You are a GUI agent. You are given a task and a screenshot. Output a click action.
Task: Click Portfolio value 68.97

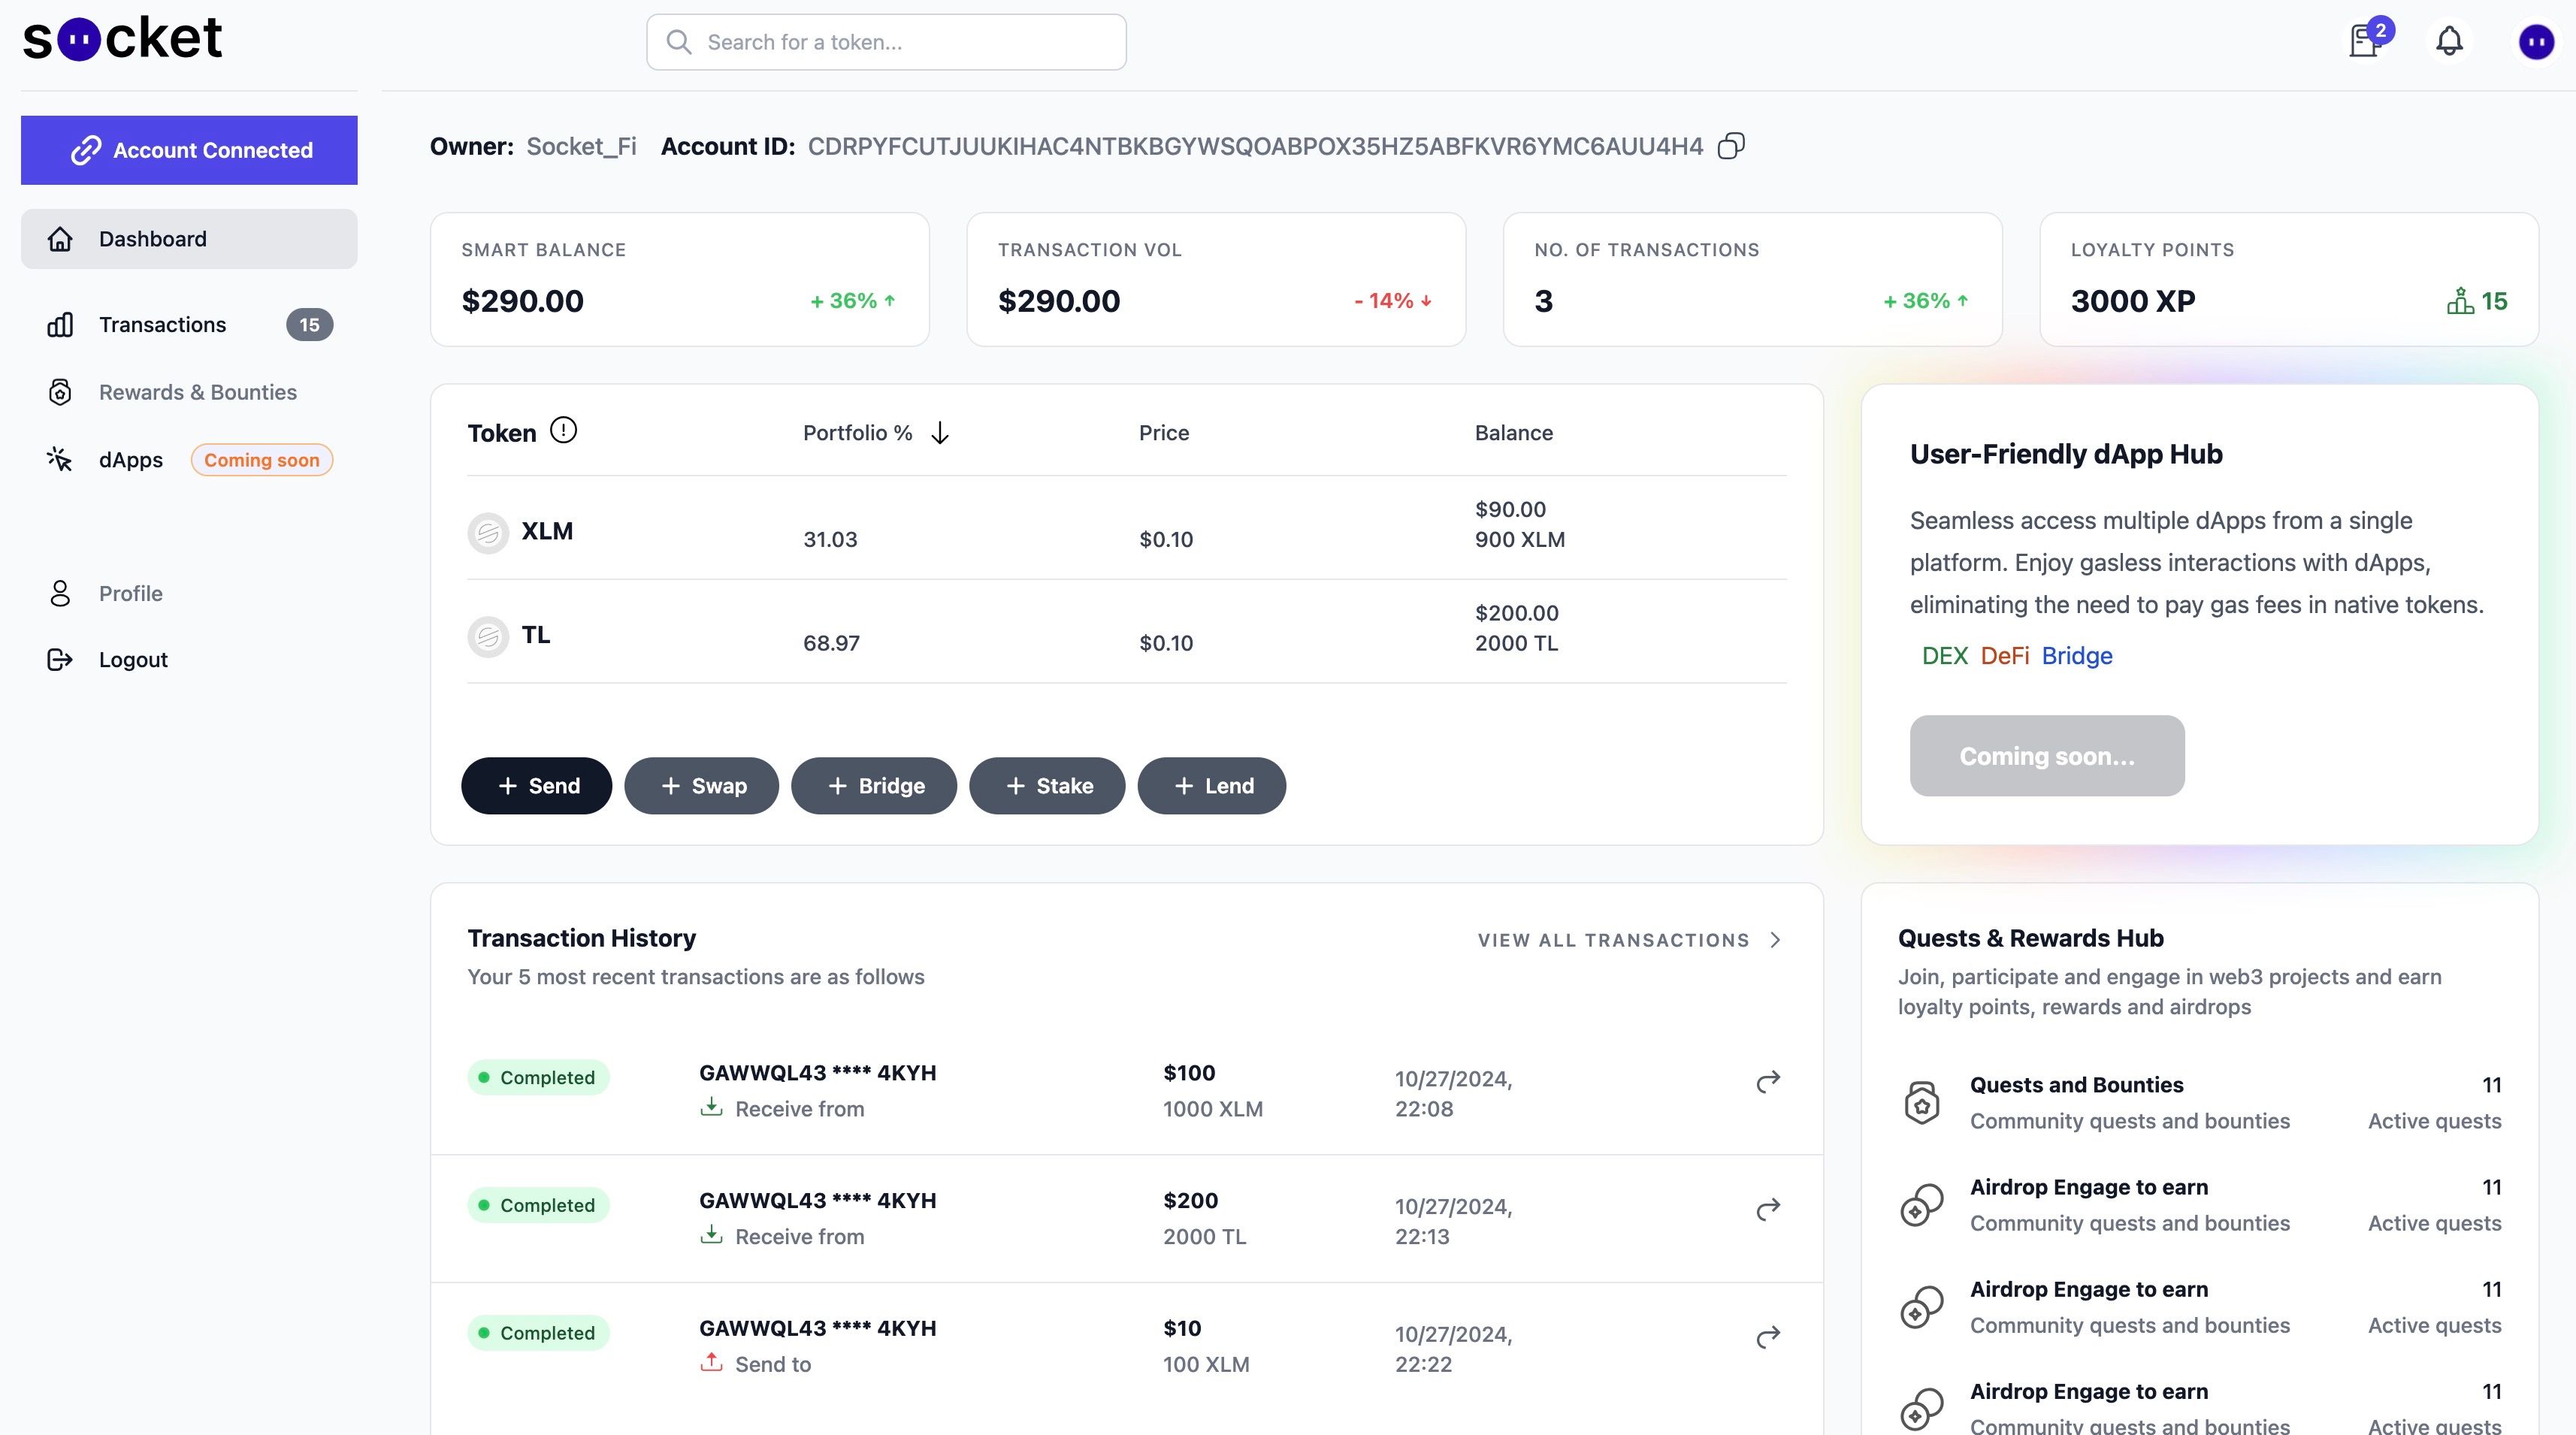click(x=831, y=643)
